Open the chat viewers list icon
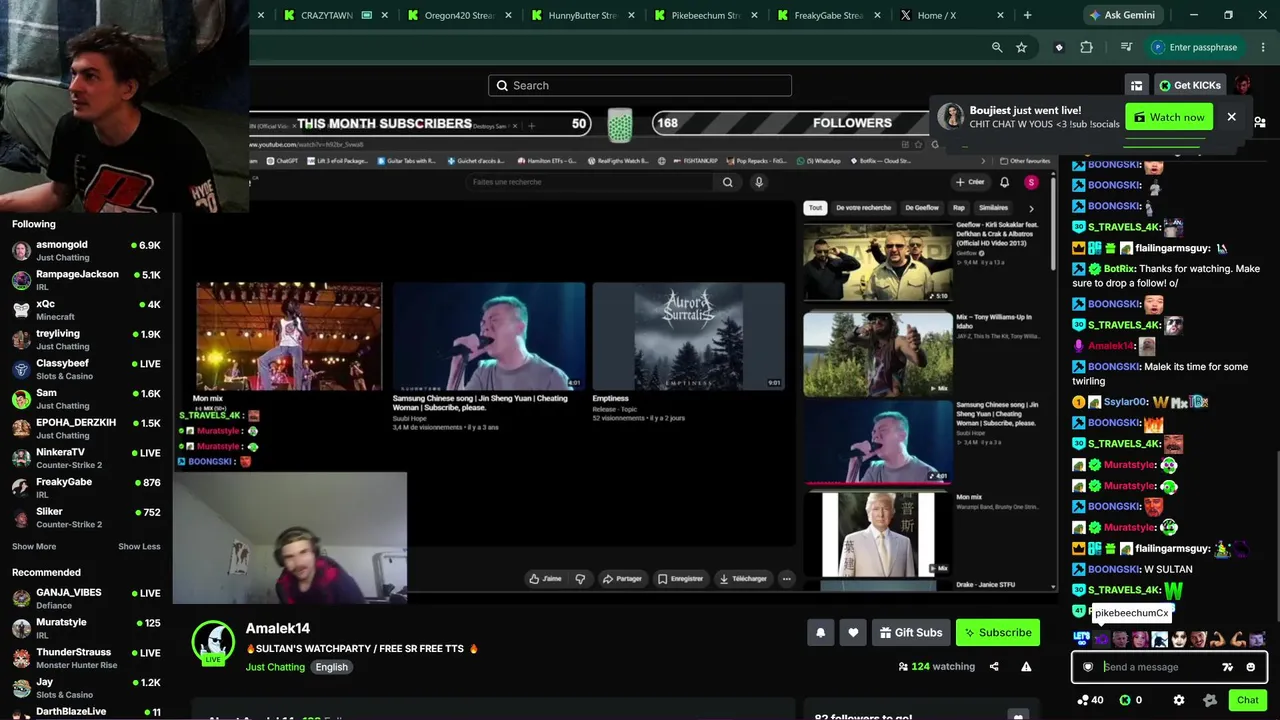Image resolution: width=1280 pixels, height=720 pixels. coord(1260,122)
